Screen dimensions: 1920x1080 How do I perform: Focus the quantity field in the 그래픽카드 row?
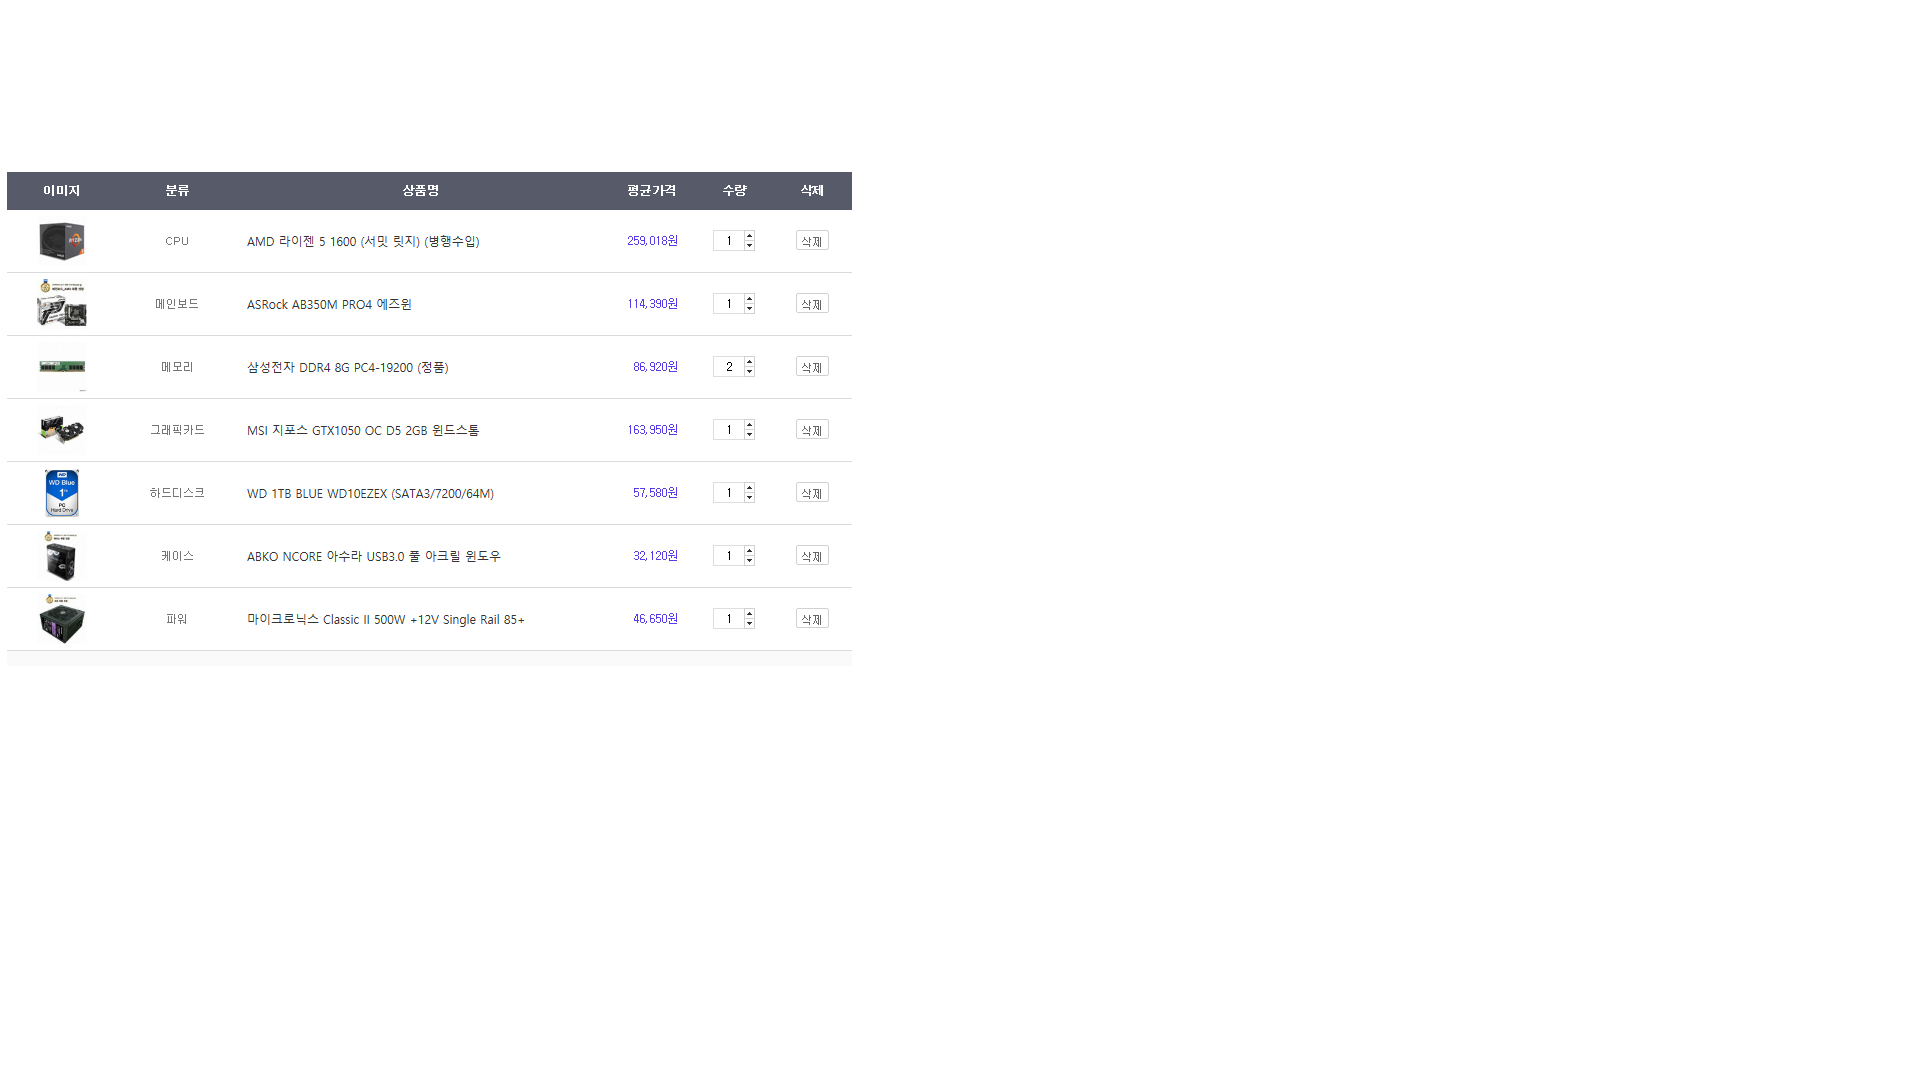coord(729,430)
